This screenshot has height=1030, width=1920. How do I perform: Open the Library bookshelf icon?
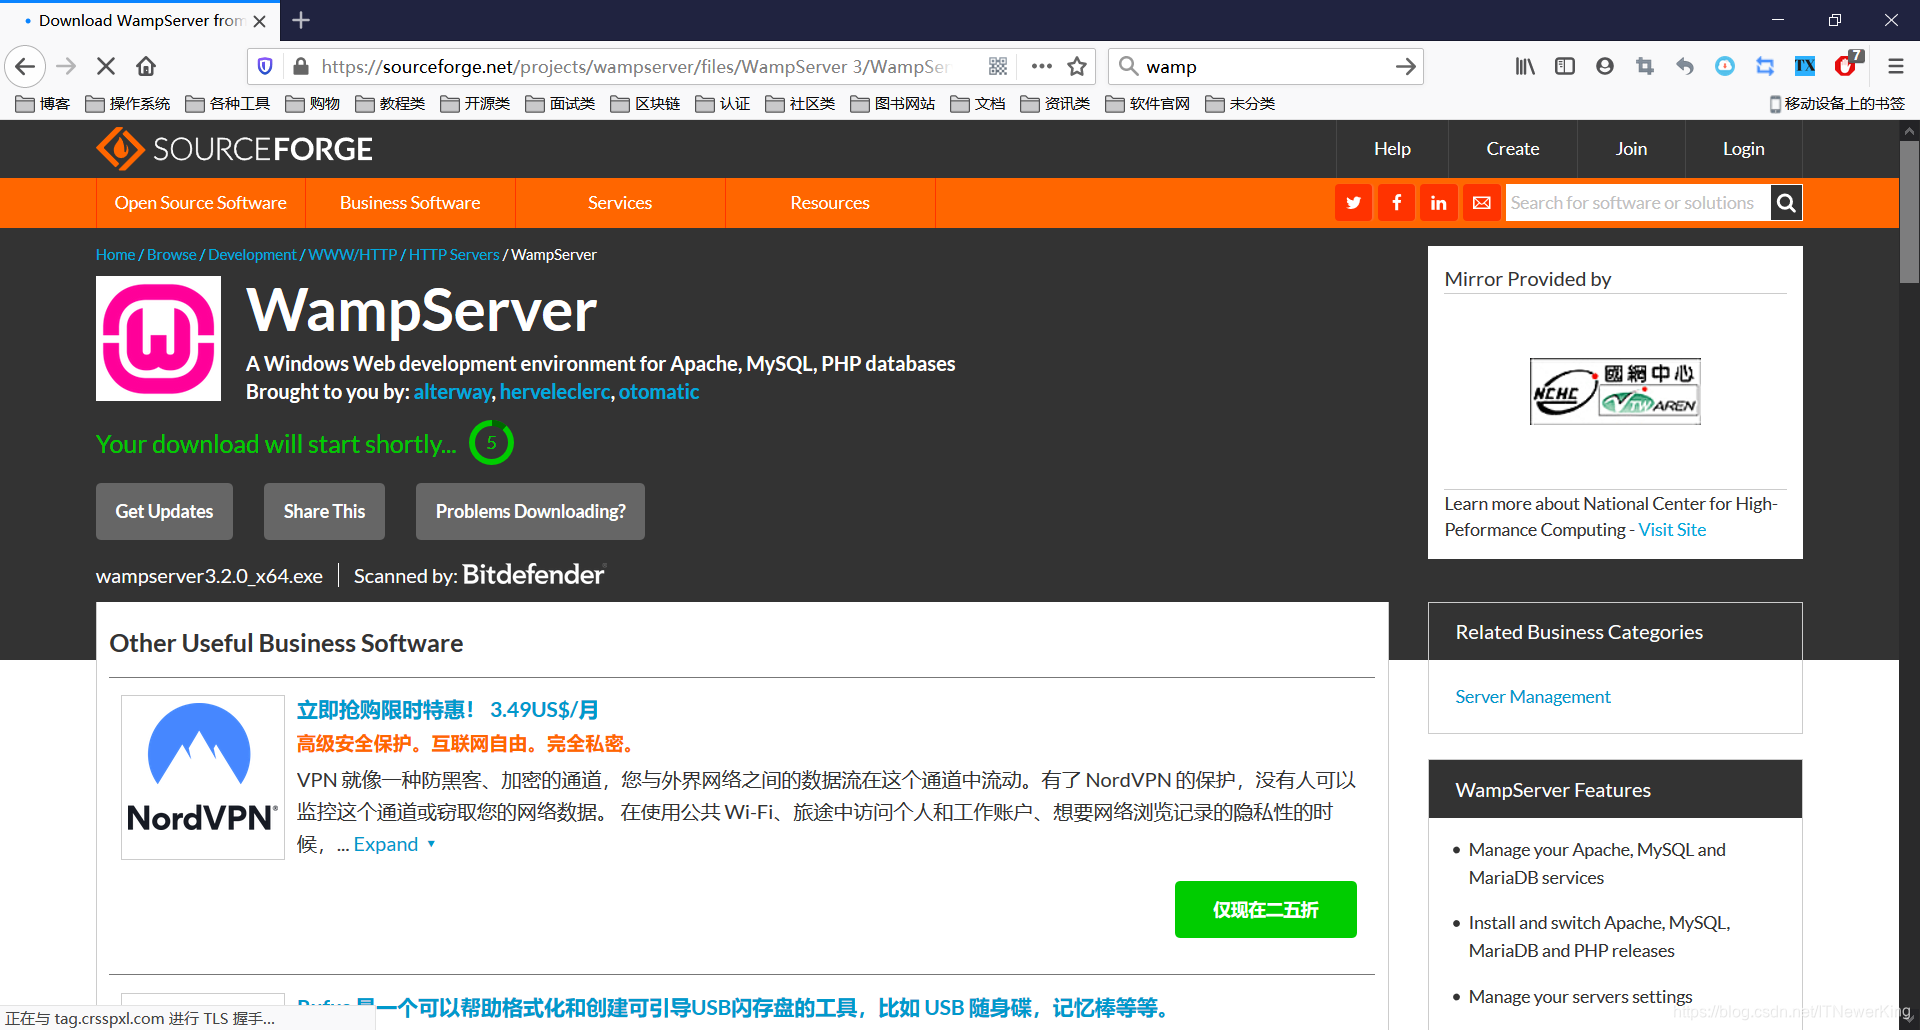1525,66
